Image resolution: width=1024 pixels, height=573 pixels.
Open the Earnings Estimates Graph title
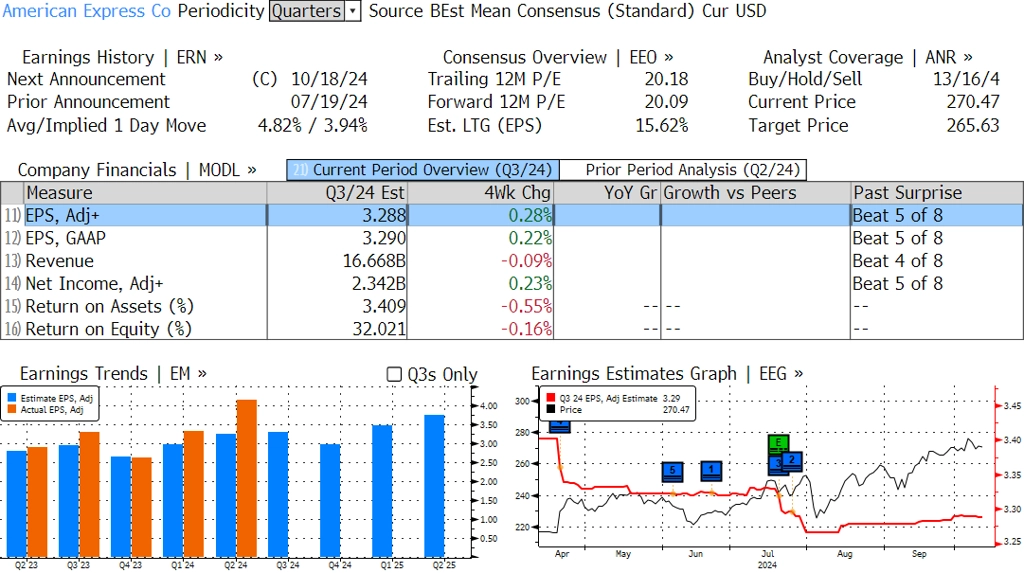coord(633,374)
